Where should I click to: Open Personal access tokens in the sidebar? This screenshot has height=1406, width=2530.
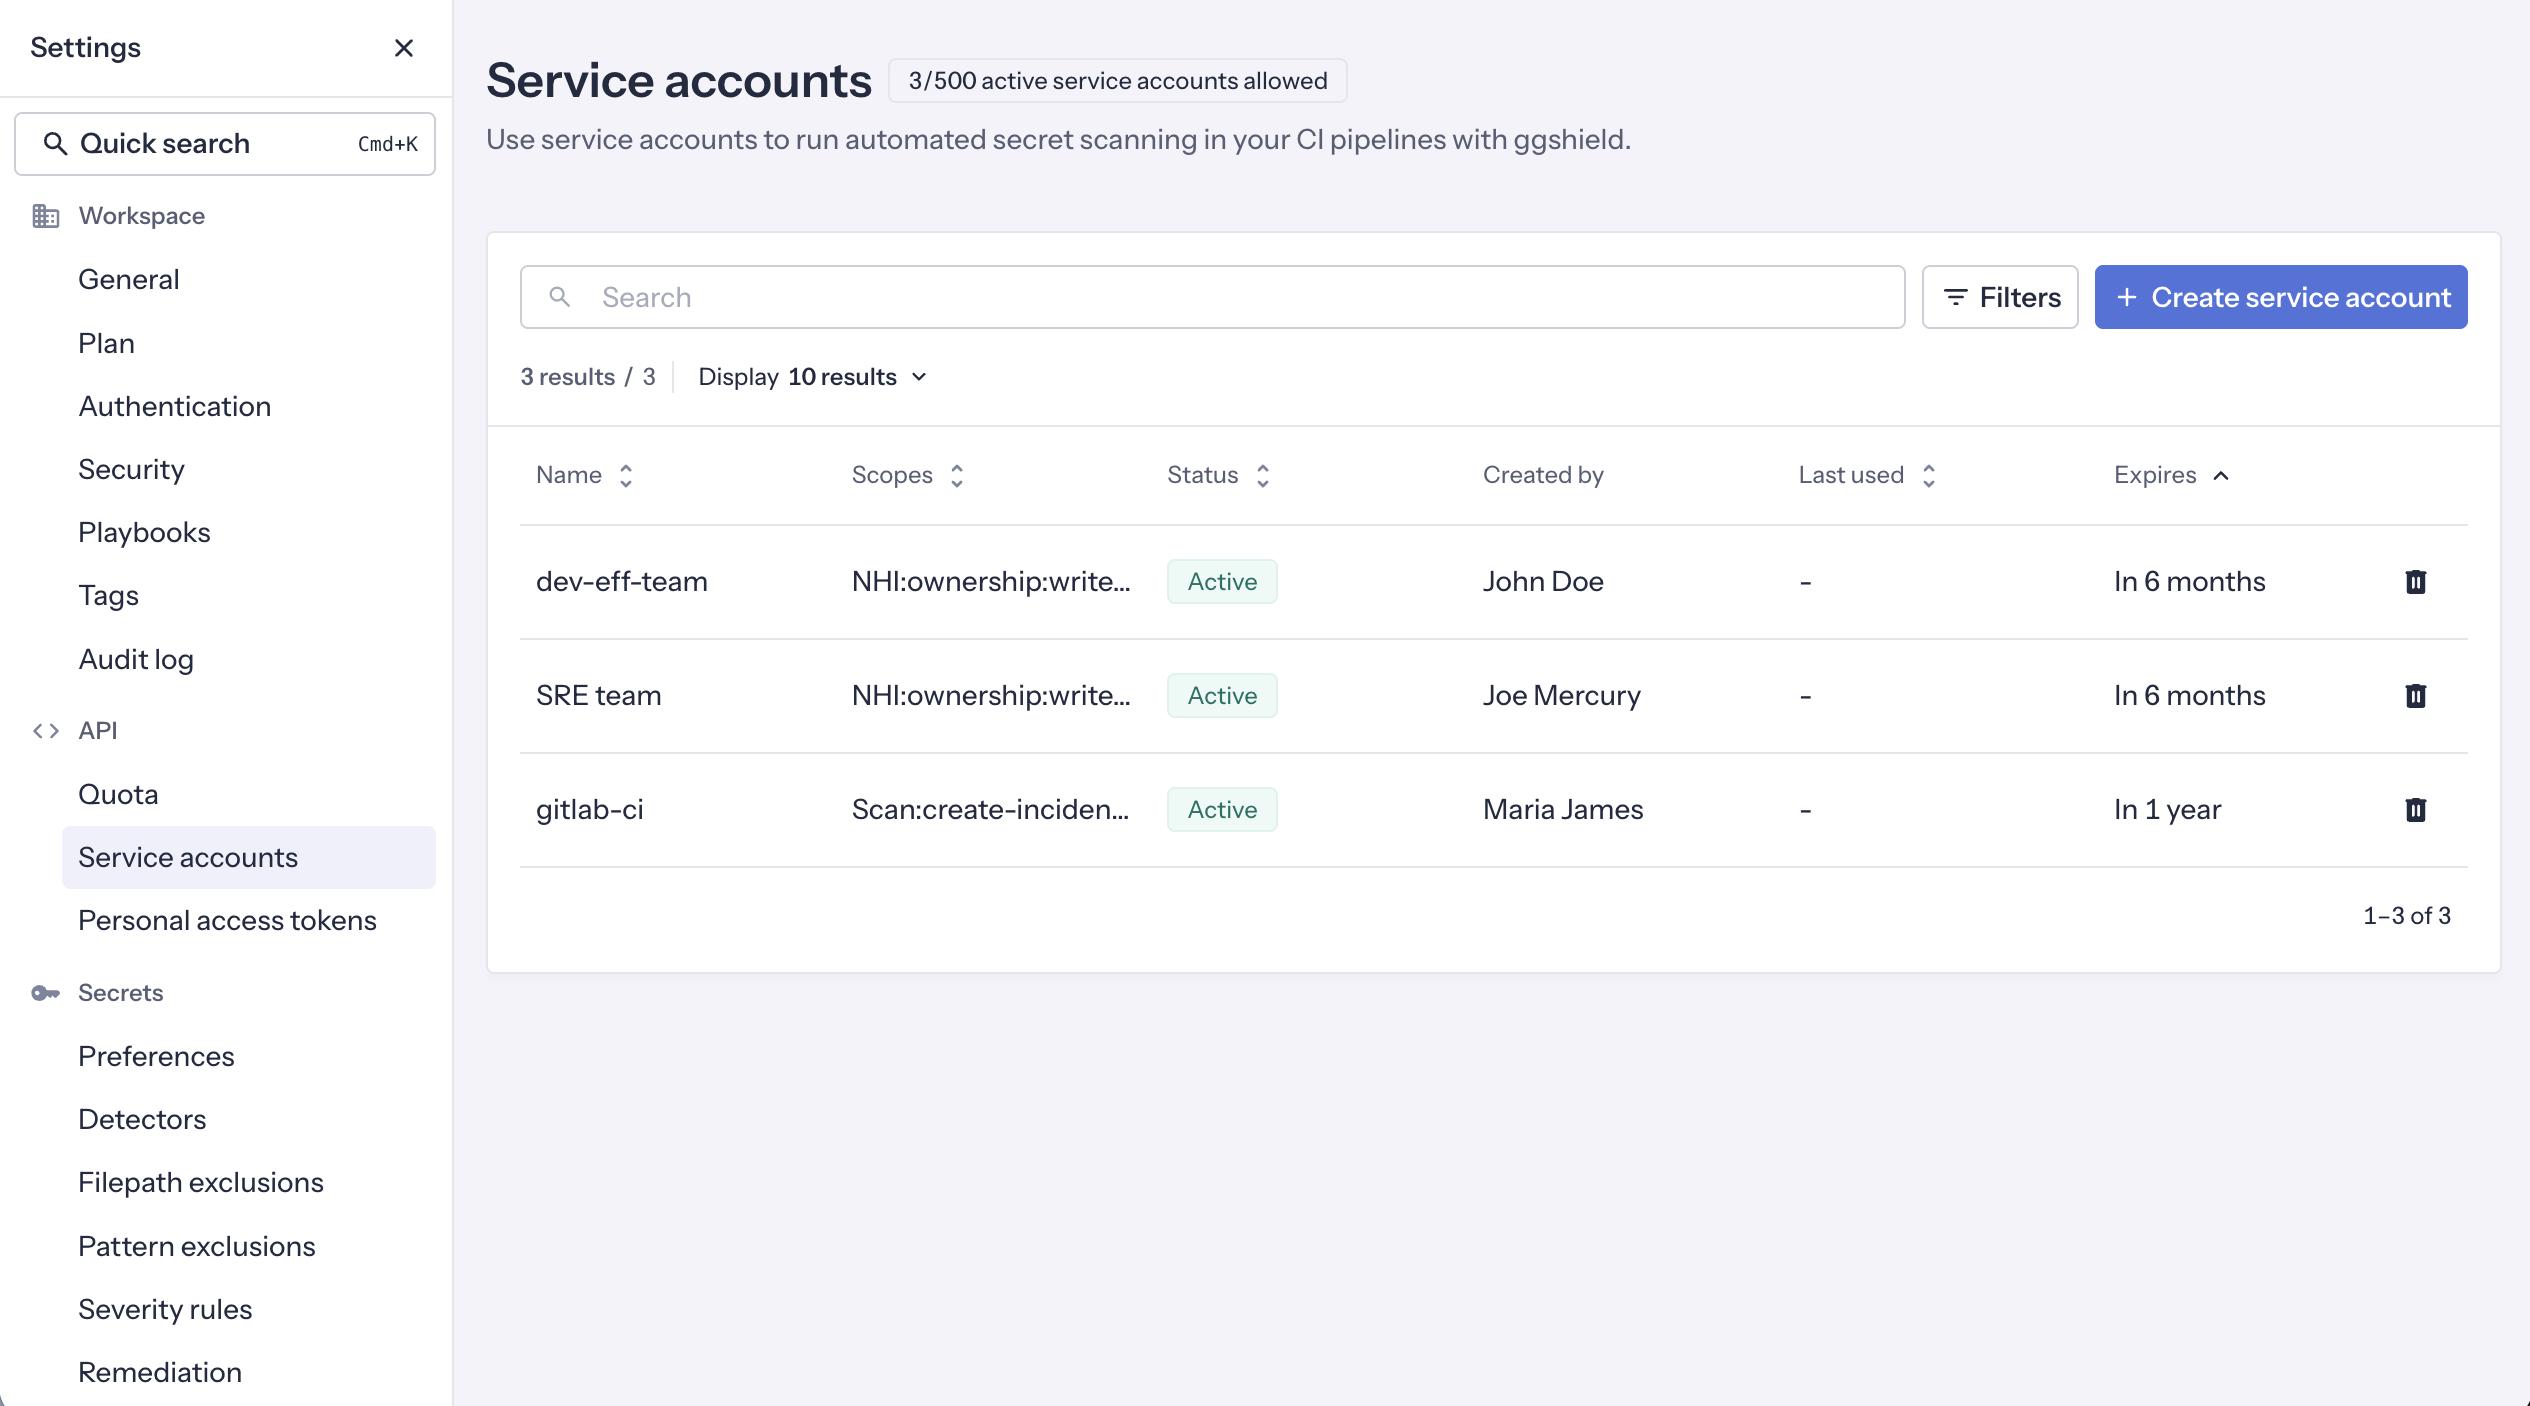point(227,920)
